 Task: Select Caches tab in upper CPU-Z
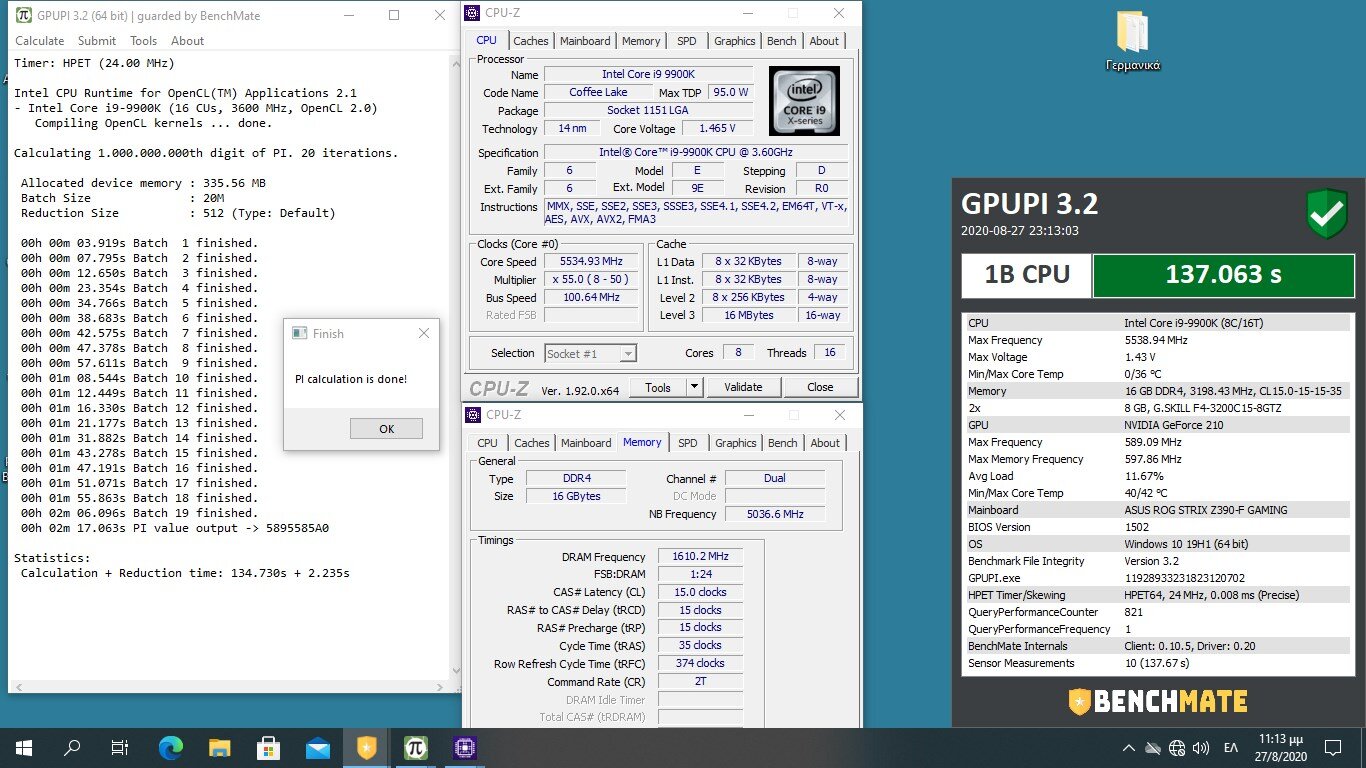(530, 41)
